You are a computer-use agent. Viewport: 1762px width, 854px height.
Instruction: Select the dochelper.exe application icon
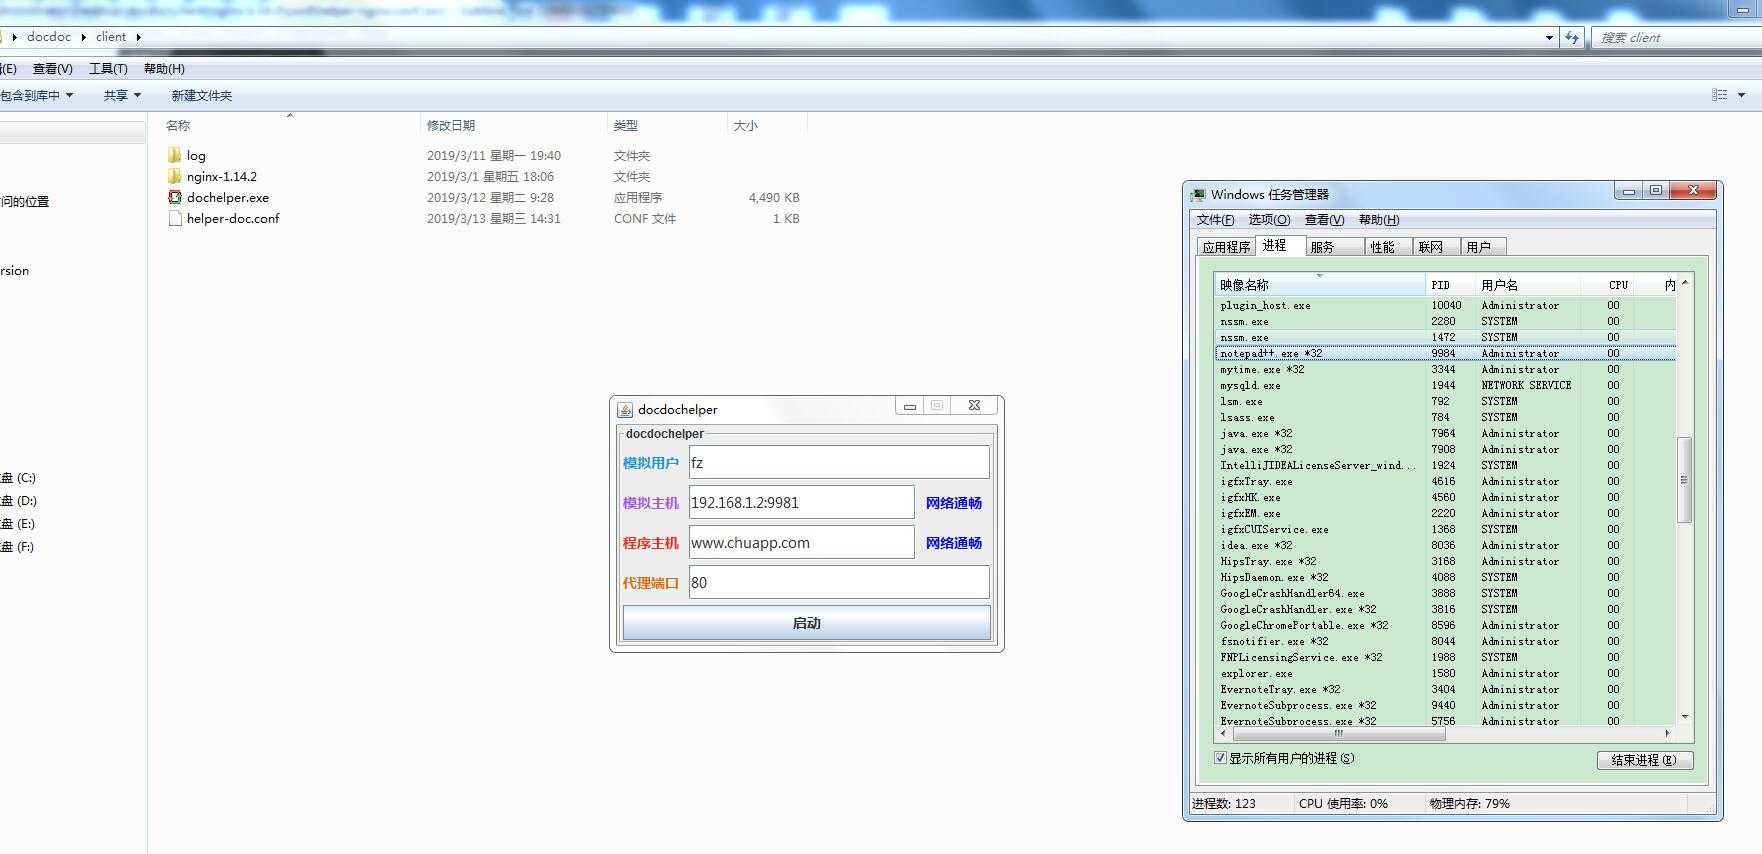[175, 197]
